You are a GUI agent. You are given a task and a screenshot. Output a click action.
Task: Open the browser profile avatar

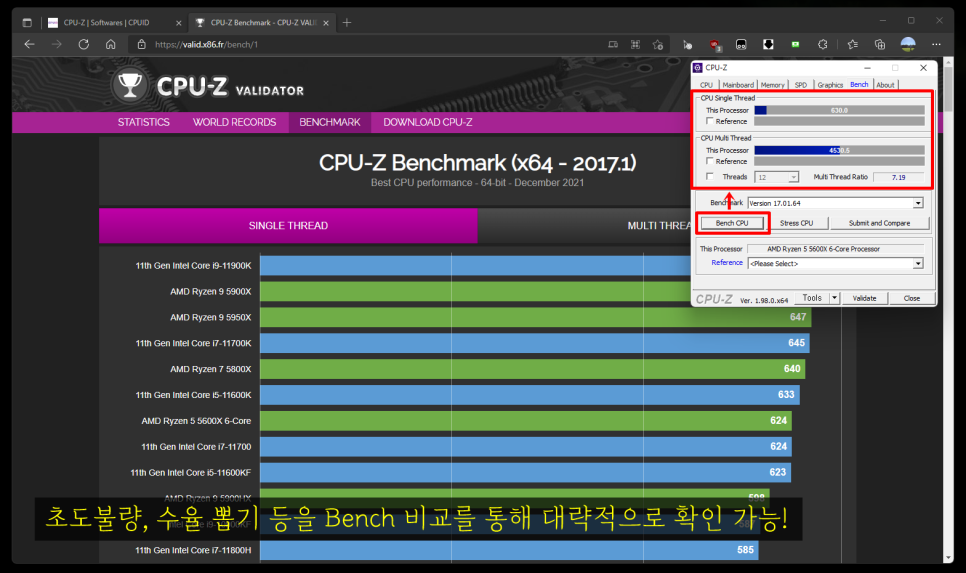pyautogui.click(x=908, y=44)
